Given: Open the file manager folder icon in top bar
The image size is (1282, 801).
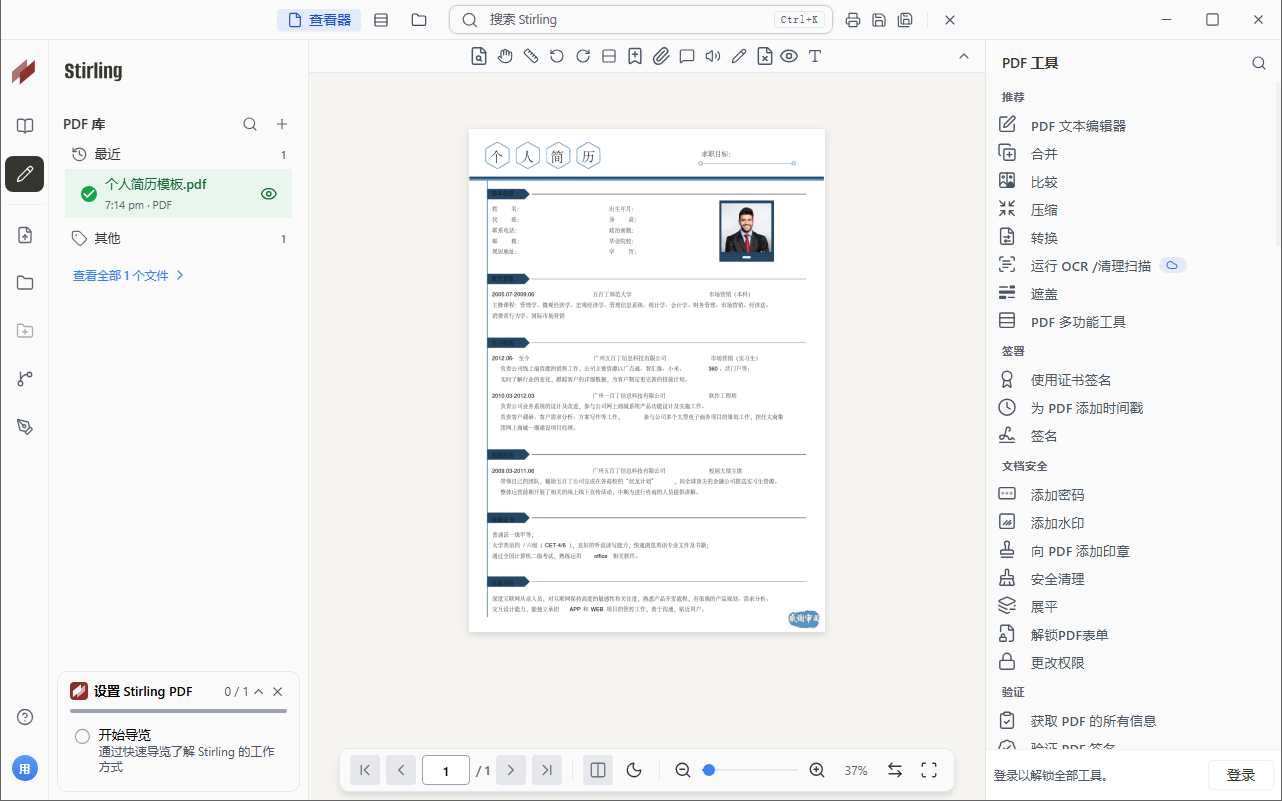Looking at the screenshot, I should click(x=419, y=20).
